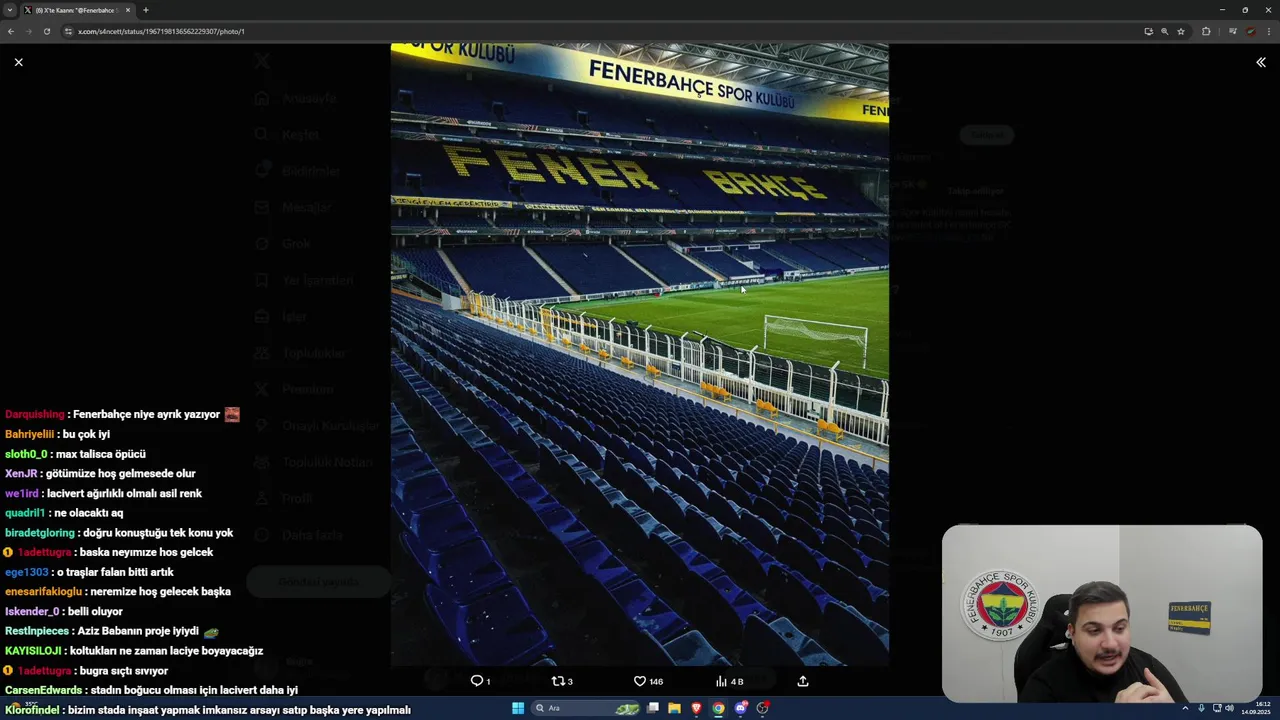
Task: Open Task View on the taskbar
Action: point(653,708)
